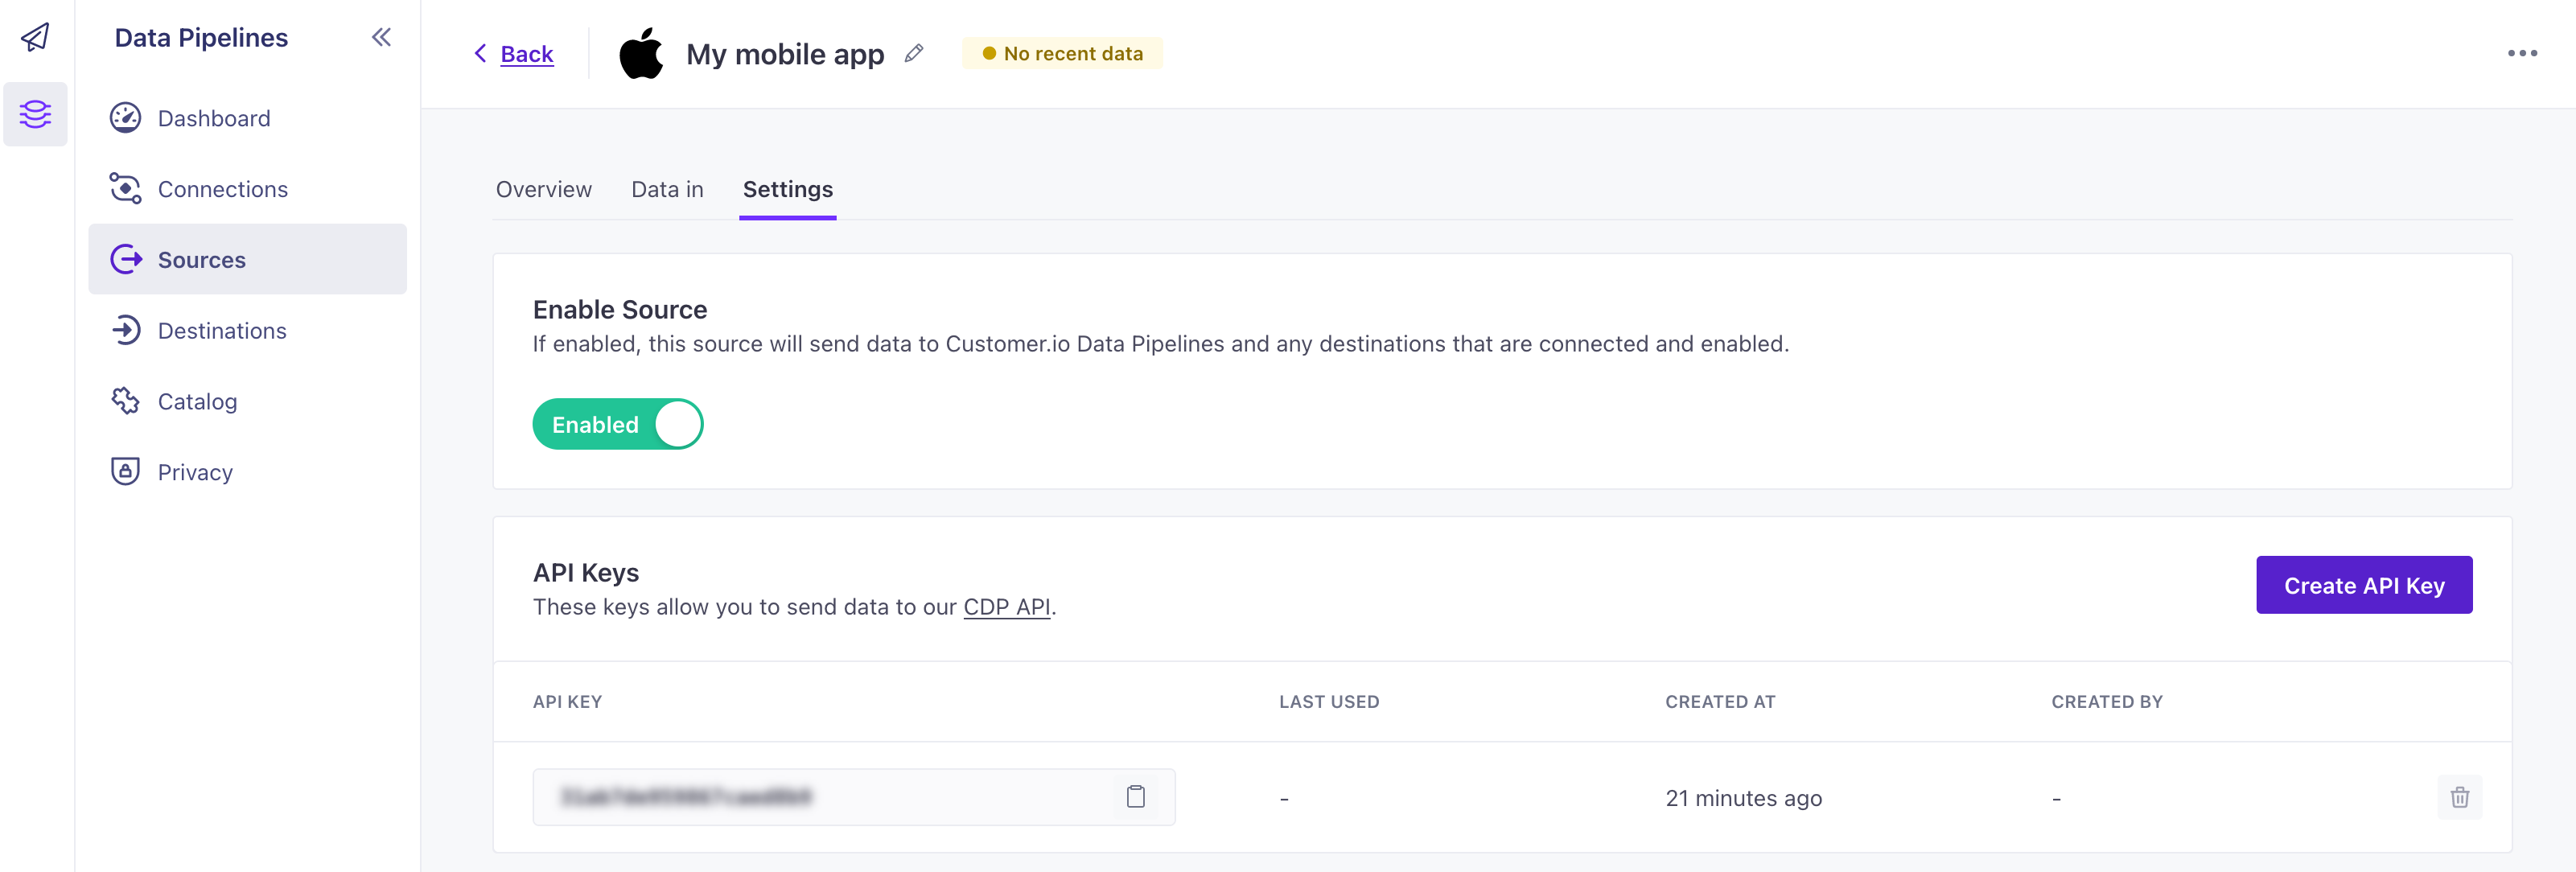Click the Privacy shield icon
Screen dimensions: 2576x872
[125, 472]
